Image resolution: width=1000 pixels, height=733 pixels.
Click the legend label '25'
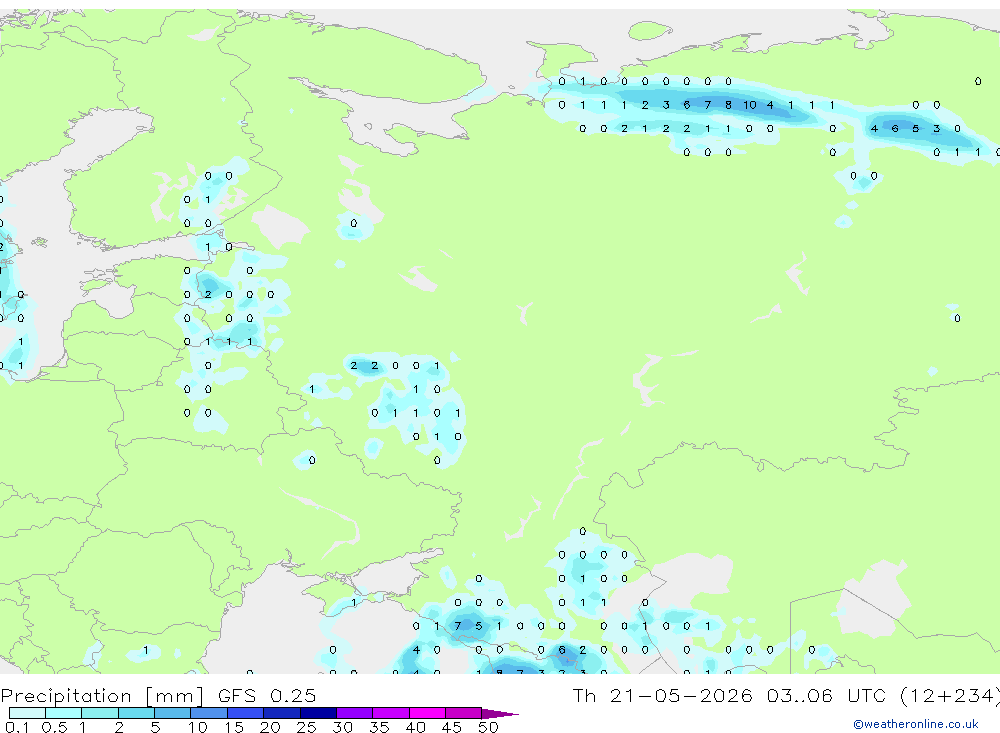[306, 727]
